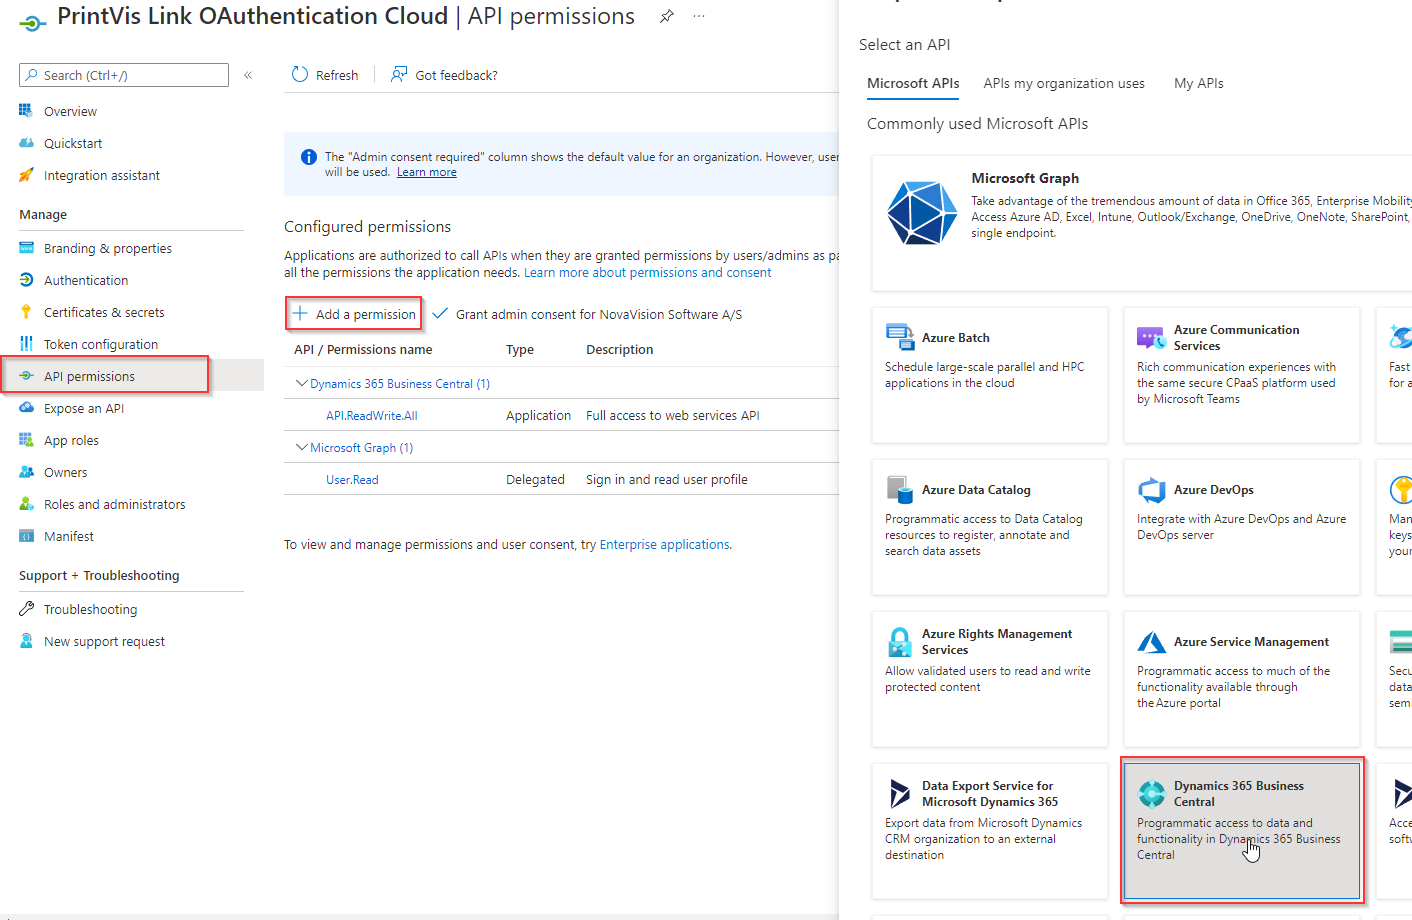Click the Azure Rights Management lock icon
The height and width of the screenshot is (920, 1412).
pyautogui.click(x=899, y=642)
